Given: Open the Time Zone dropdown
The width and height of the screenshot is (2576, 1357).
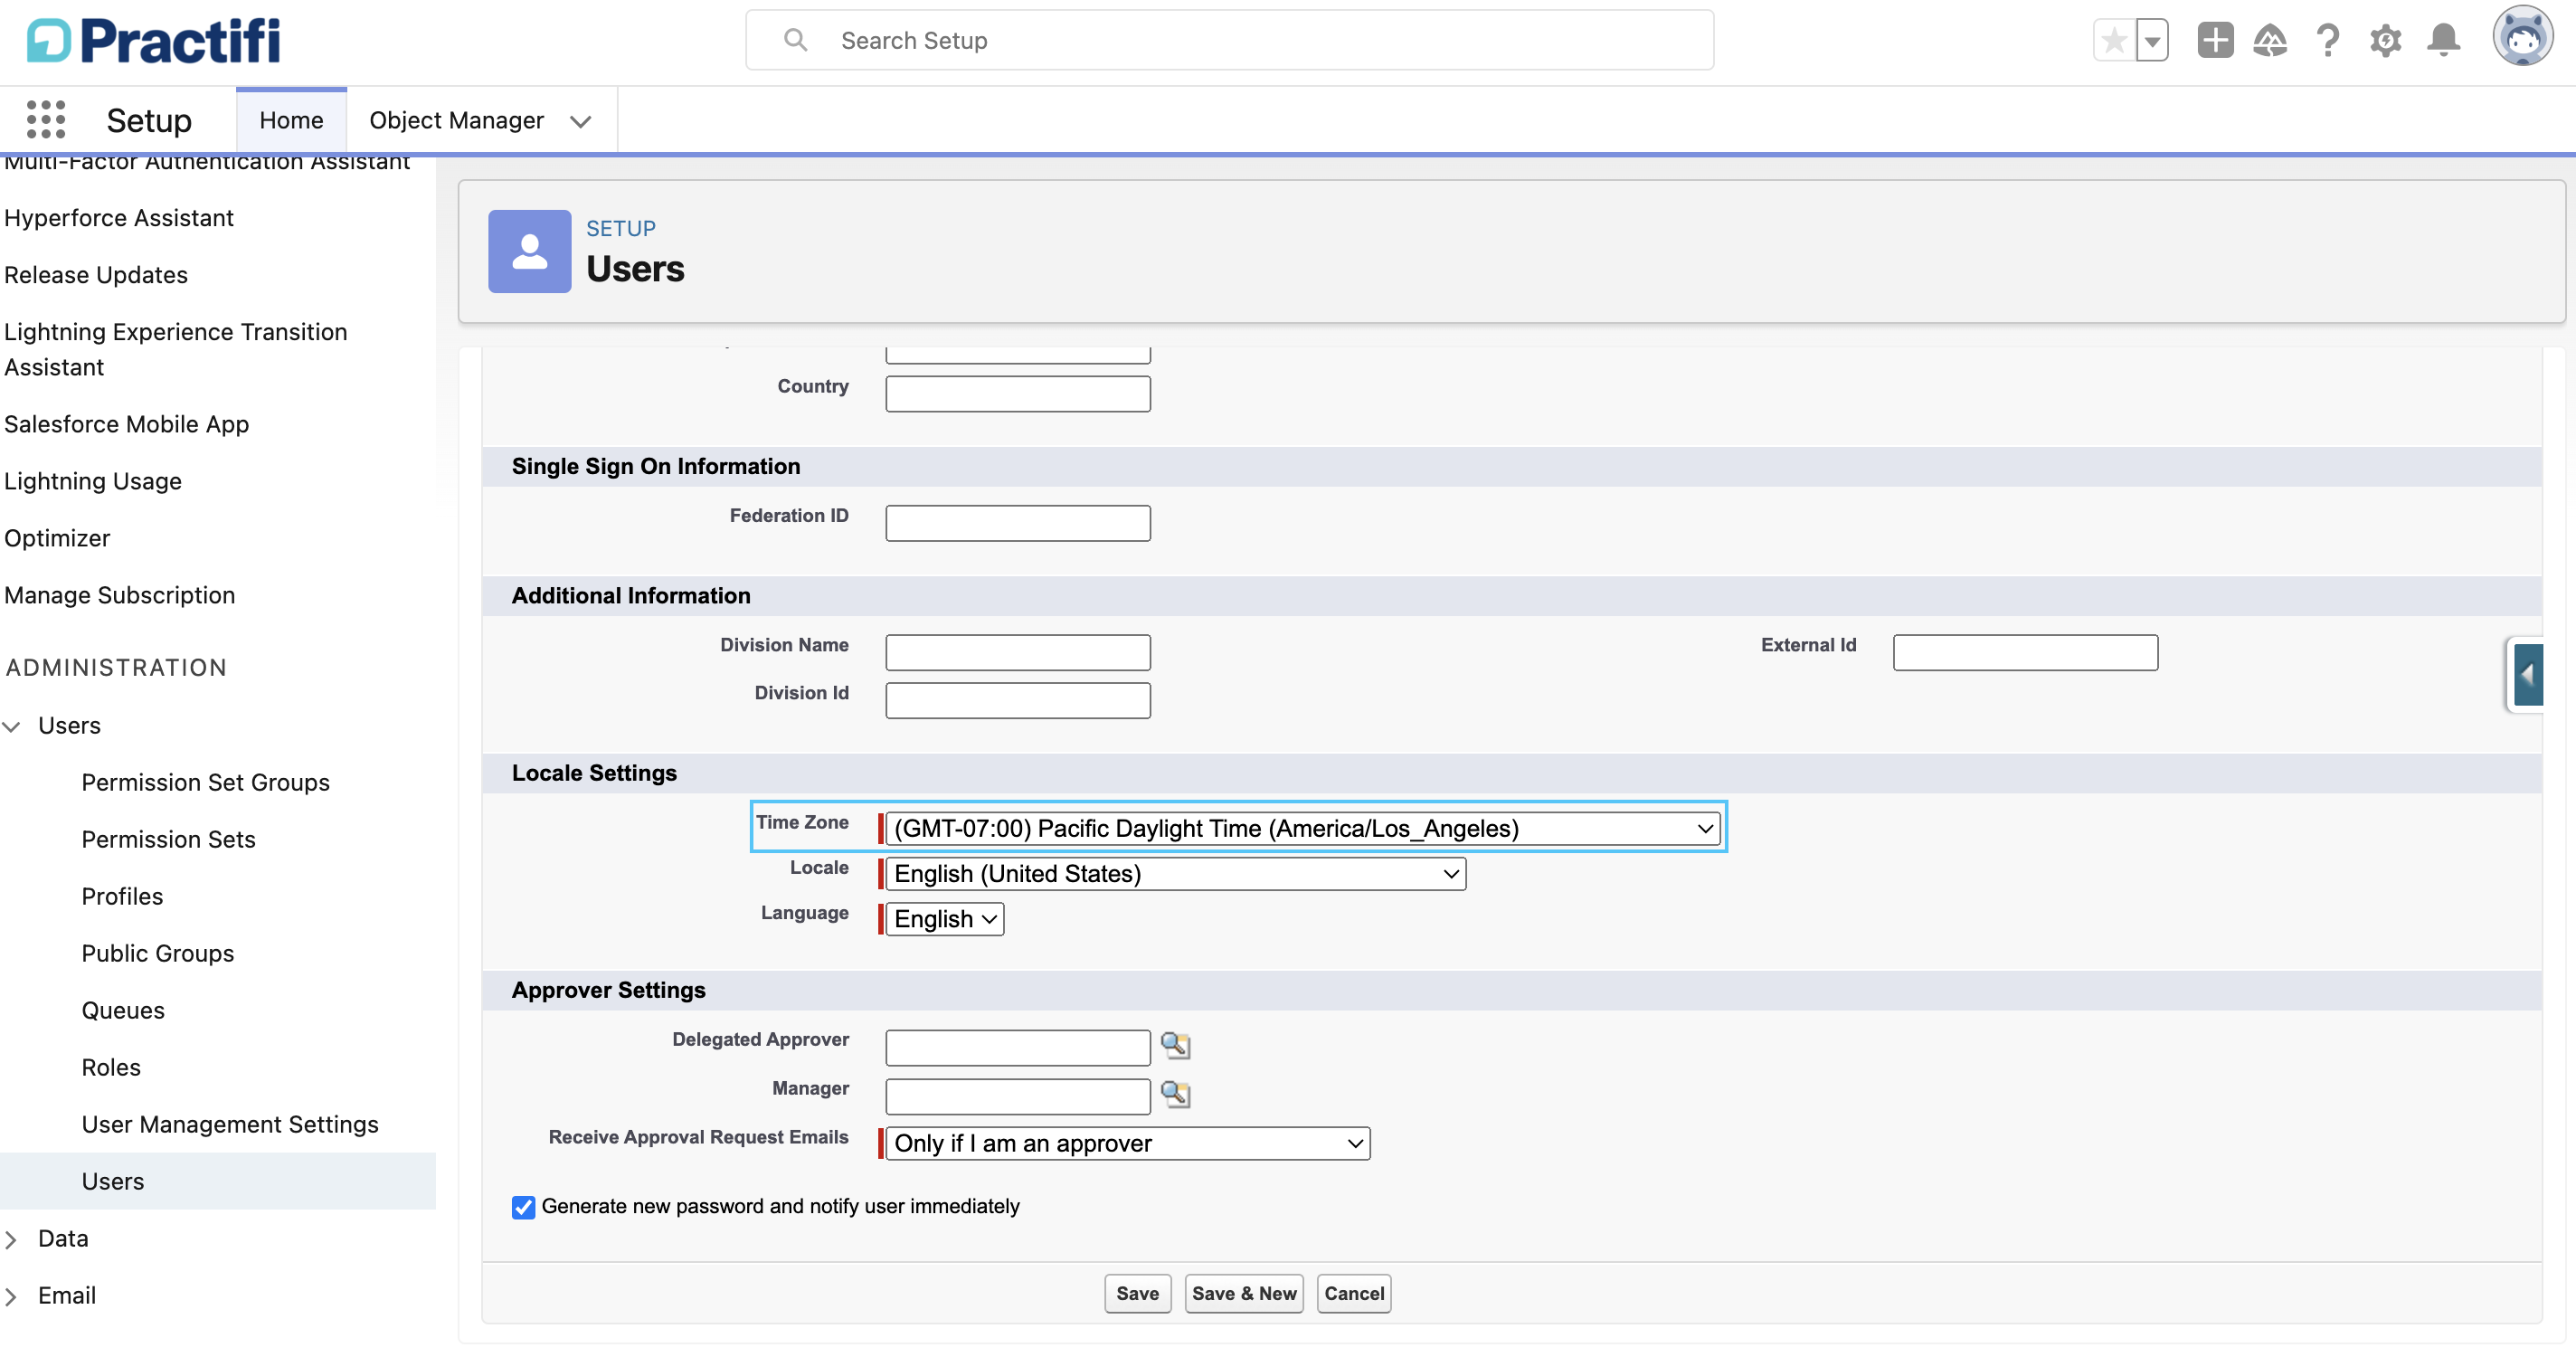Looking at the screenshot, I should 1302,828.
